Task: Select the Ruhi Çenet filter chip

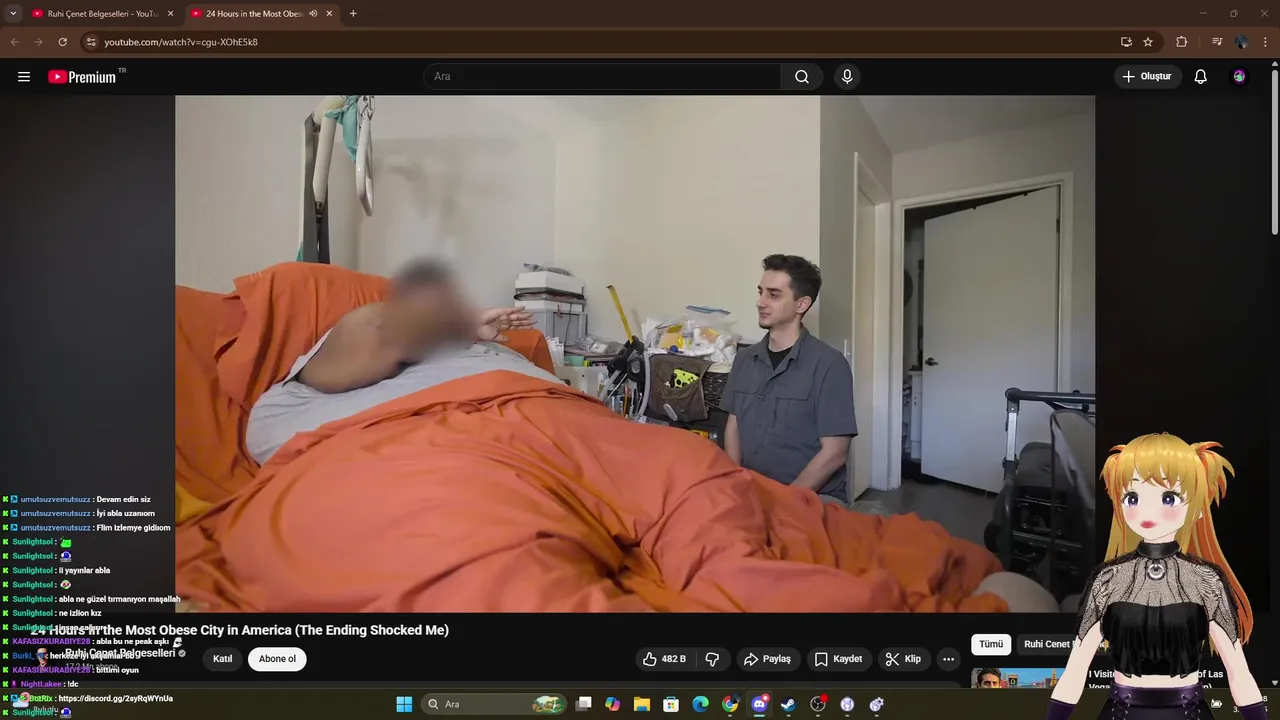Action: click(x=1048, y=644)
